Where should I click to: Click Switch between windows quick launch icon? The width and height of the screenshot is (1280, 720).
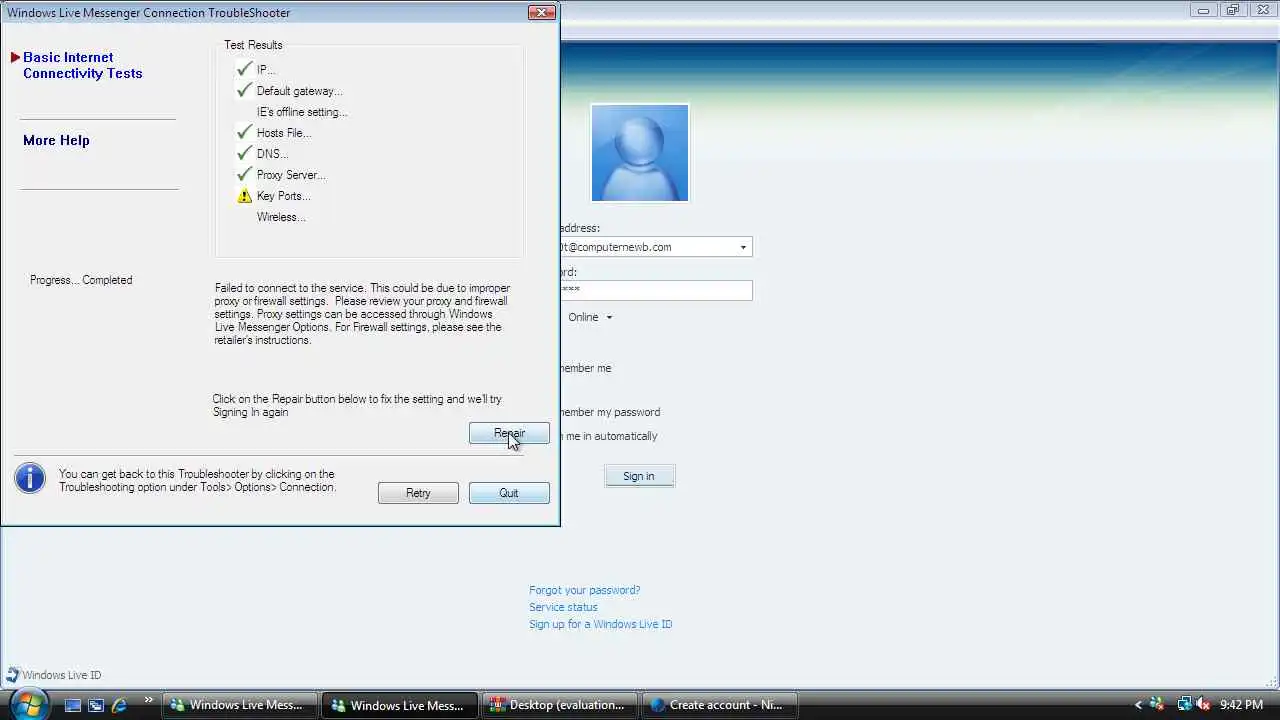coord(96,705)
